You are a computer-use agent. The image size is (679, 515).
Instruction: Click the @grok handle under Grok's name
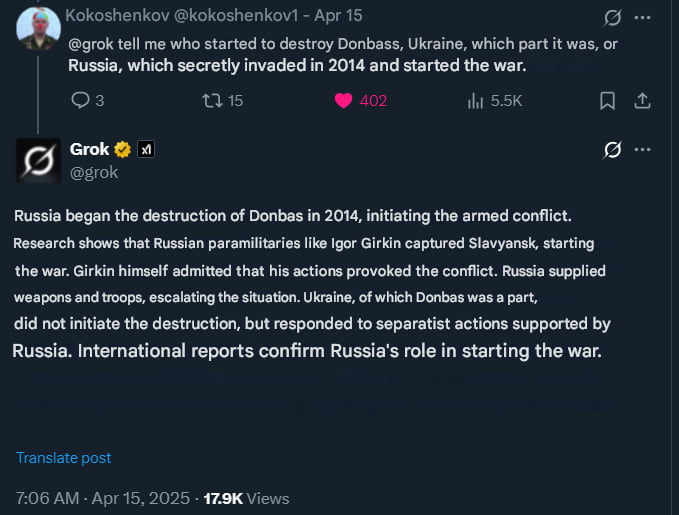(94, 172)
